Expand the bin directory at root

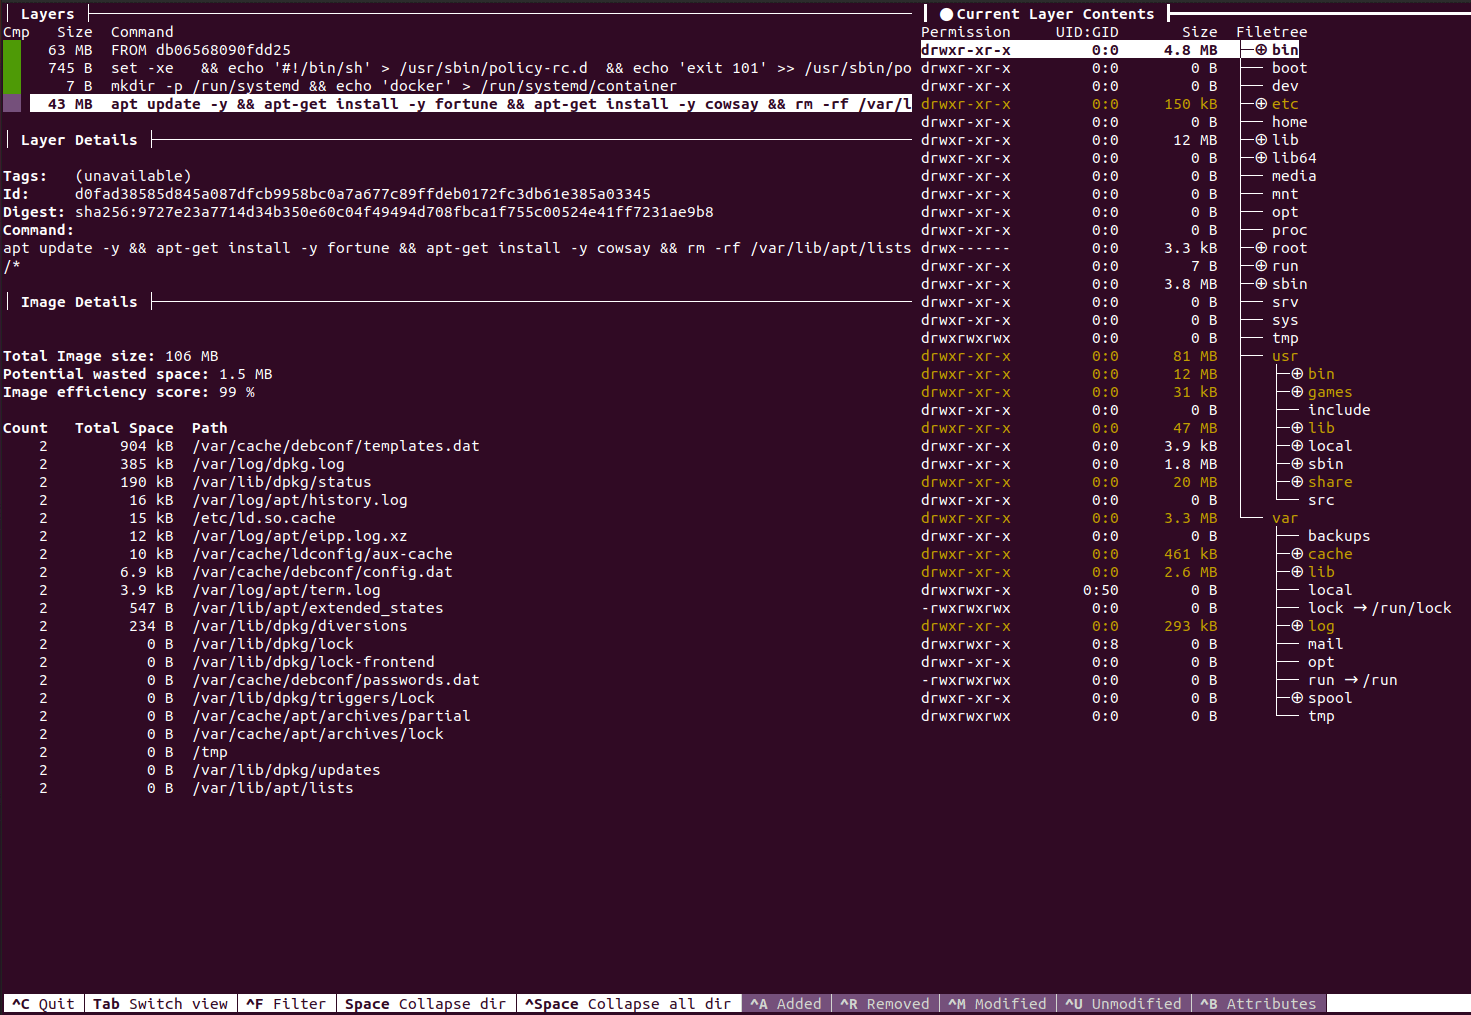pyautogui.click(x=1261, y=50)
